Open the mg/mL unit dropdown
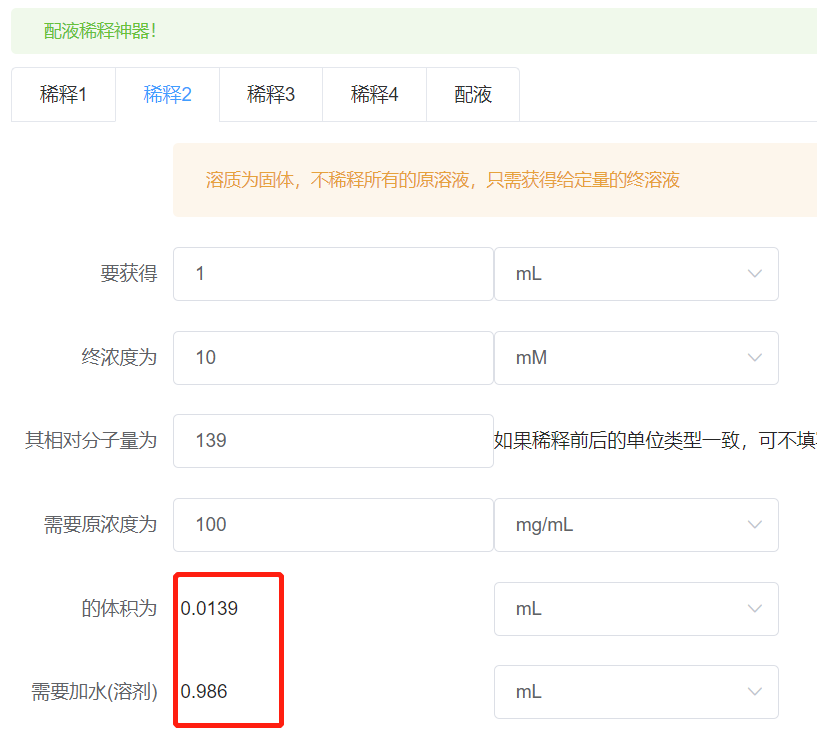Image resolution: width=817 pixels, height=747 pixels. pos(636,525)
